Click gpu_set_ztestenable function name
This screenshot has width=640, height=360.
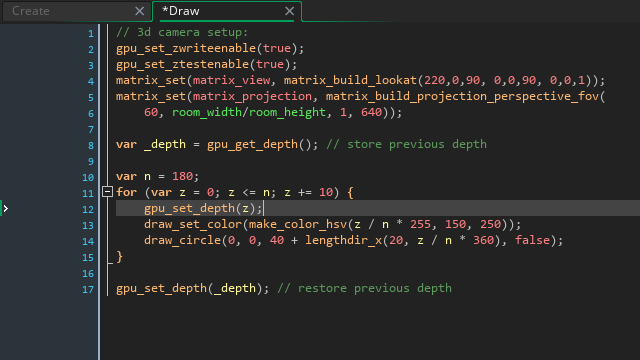pyautogui.click(x=182, y=64)
